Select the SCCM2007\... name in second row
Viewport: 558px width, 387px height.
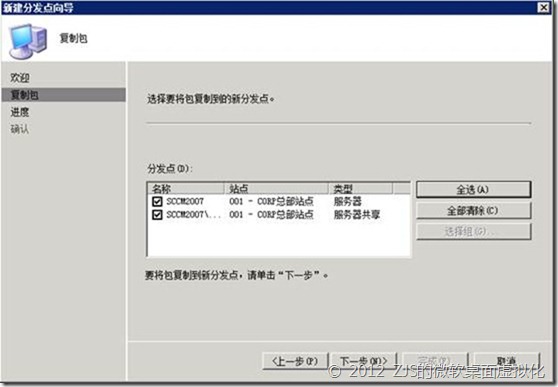194,215
